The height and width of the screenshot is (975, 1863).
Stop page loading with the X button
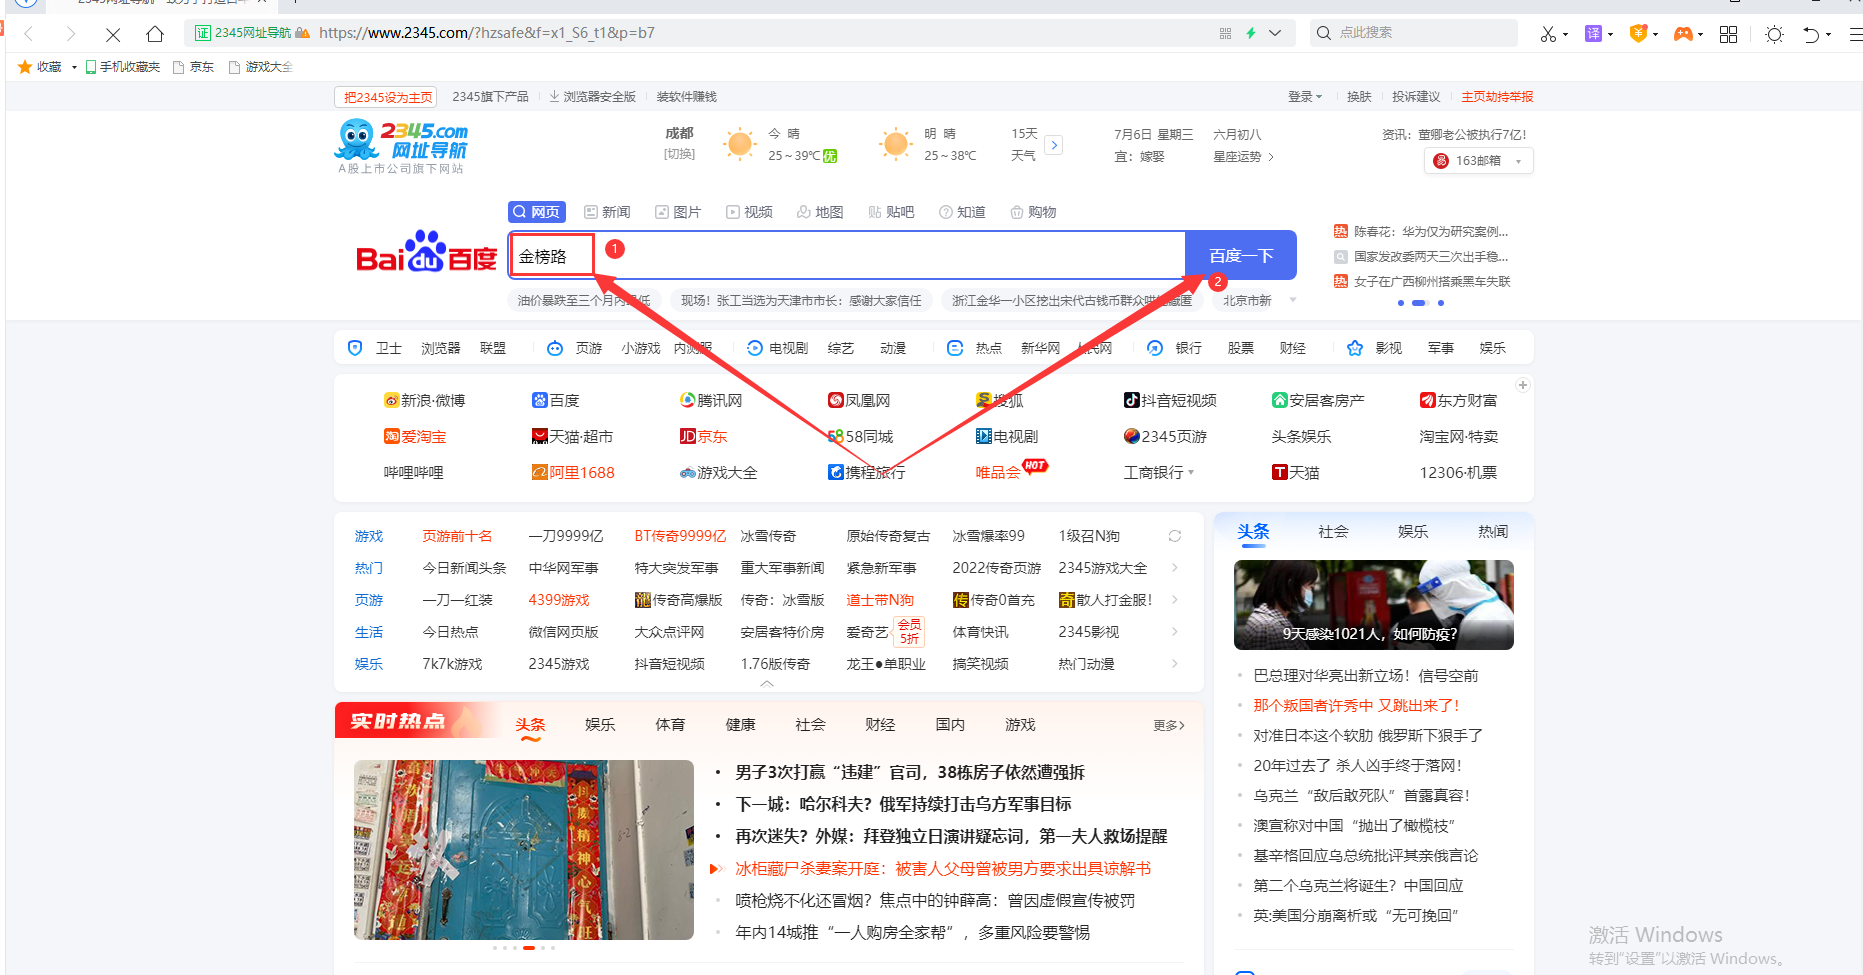[x=113, y=34]
